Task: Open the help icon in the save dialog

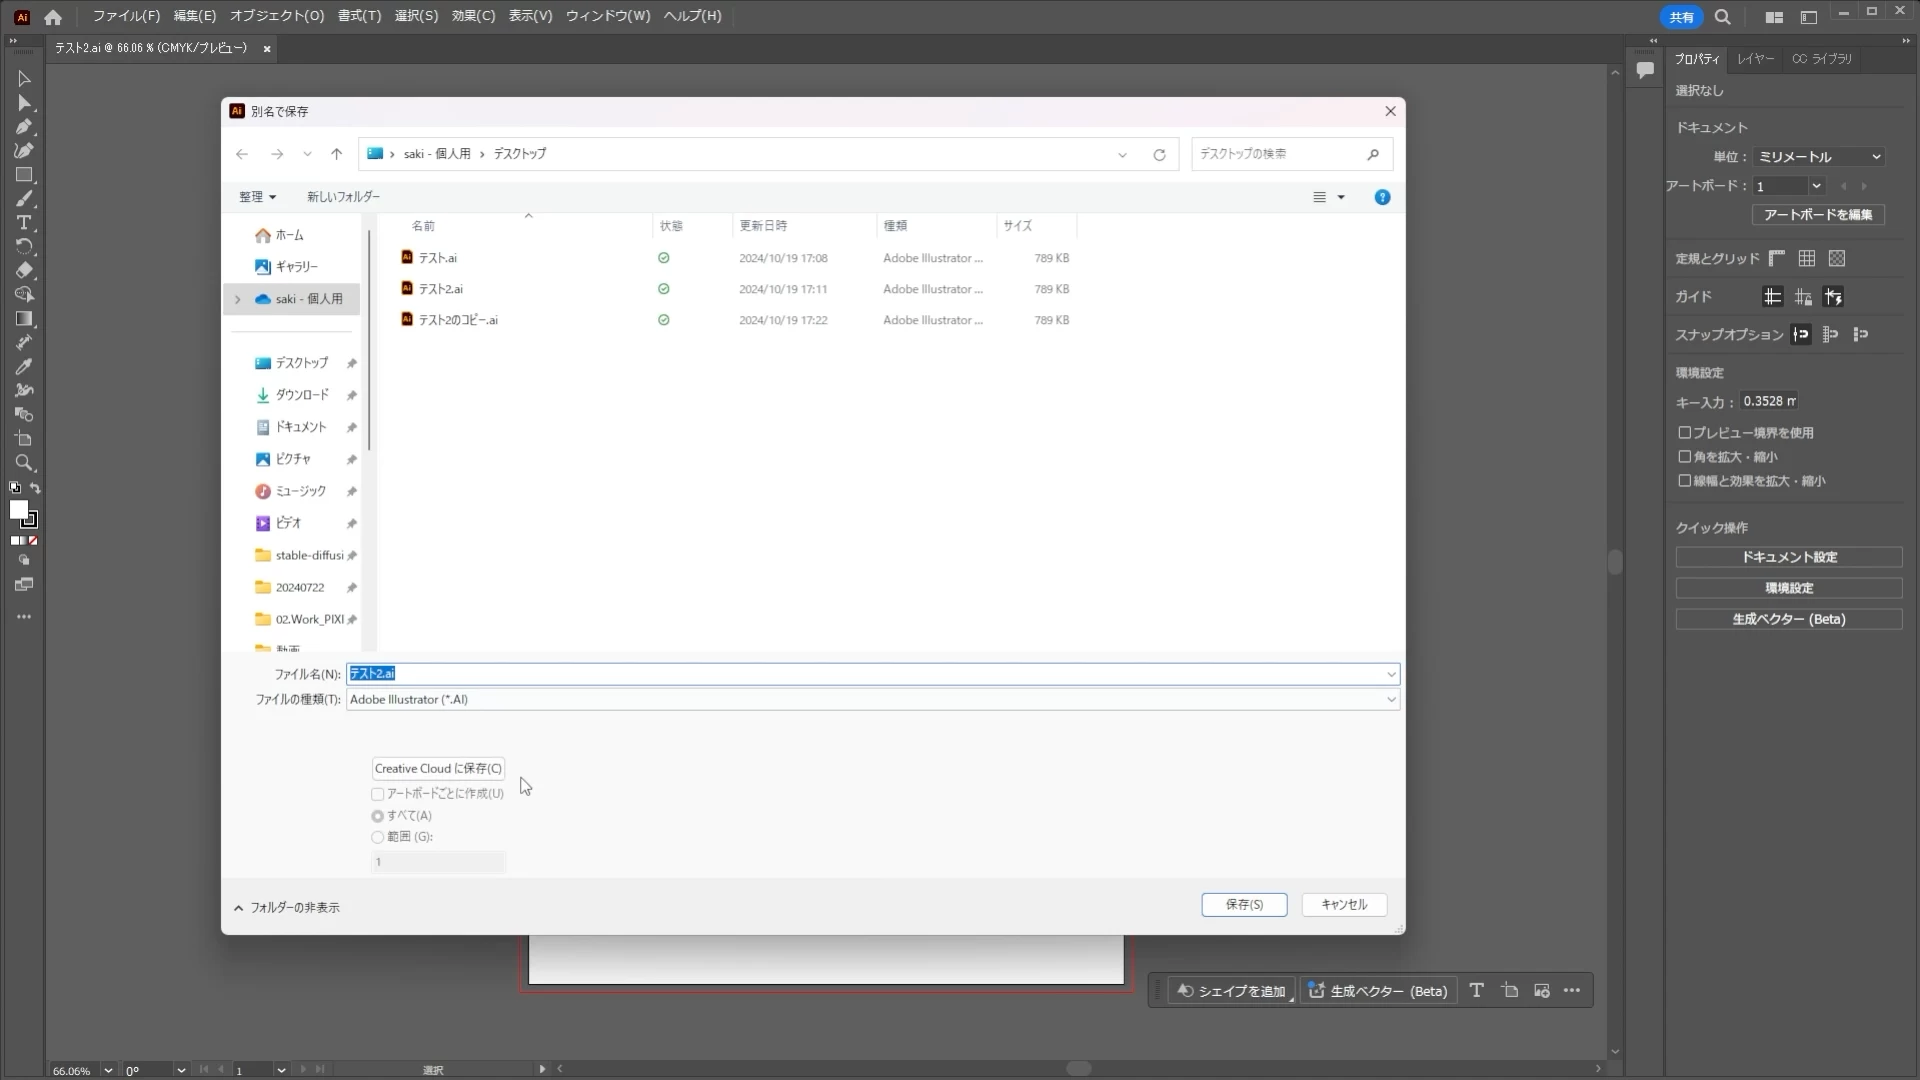Action: pos(1382,198)
